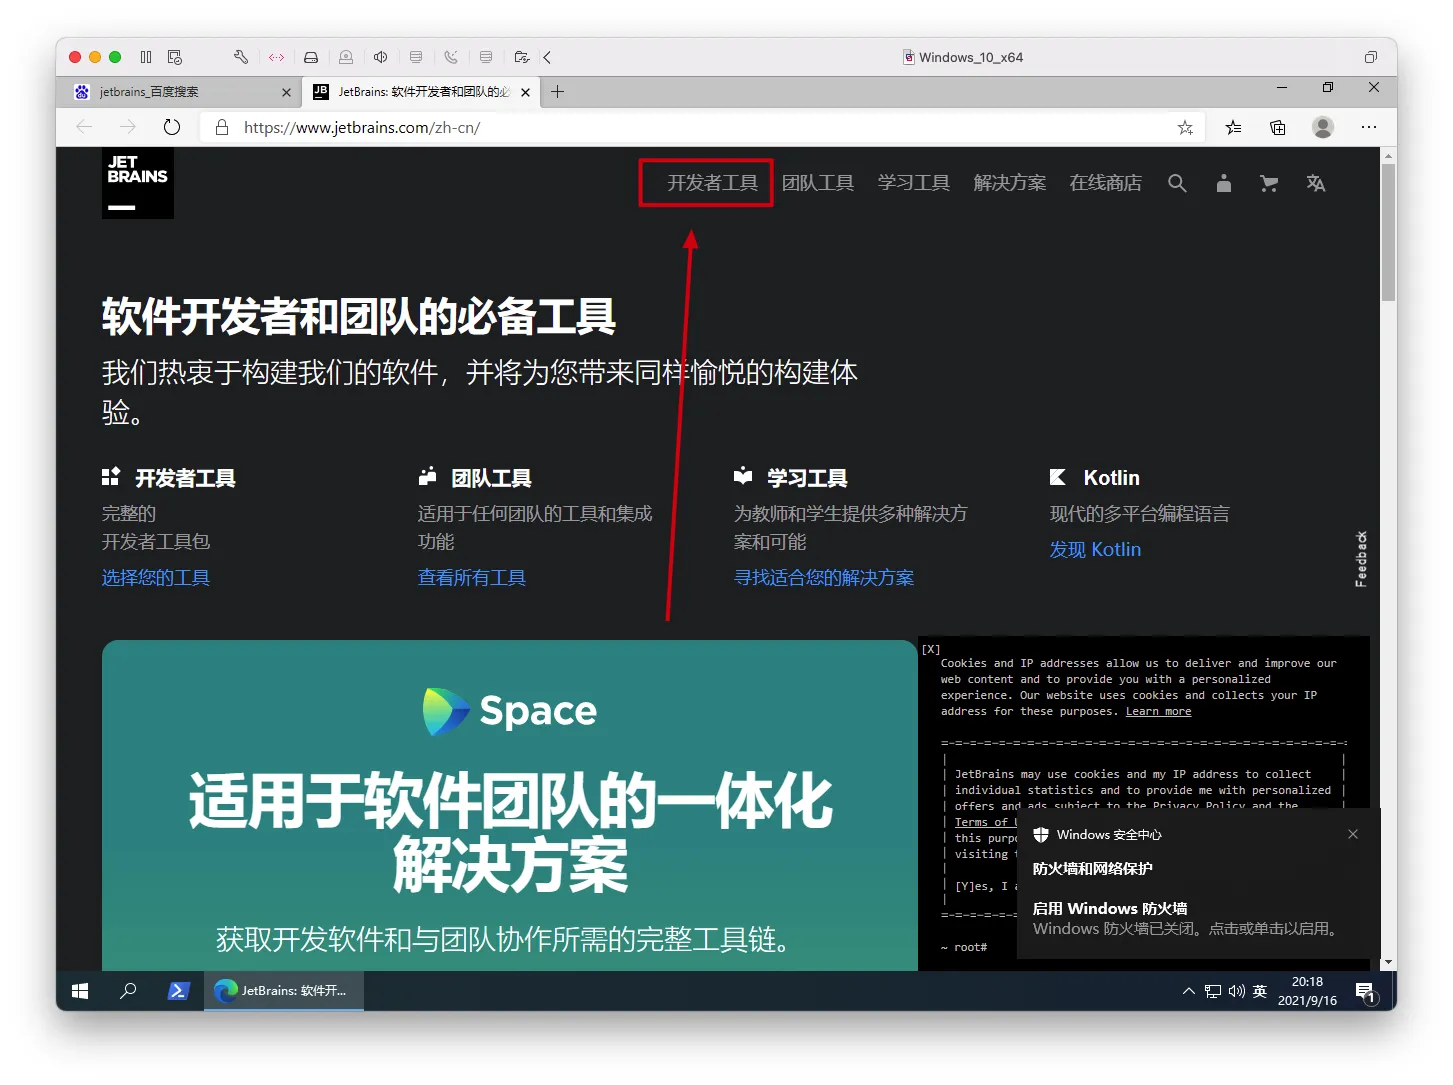Open the shopping cart icon

[x=1269, y=183]
